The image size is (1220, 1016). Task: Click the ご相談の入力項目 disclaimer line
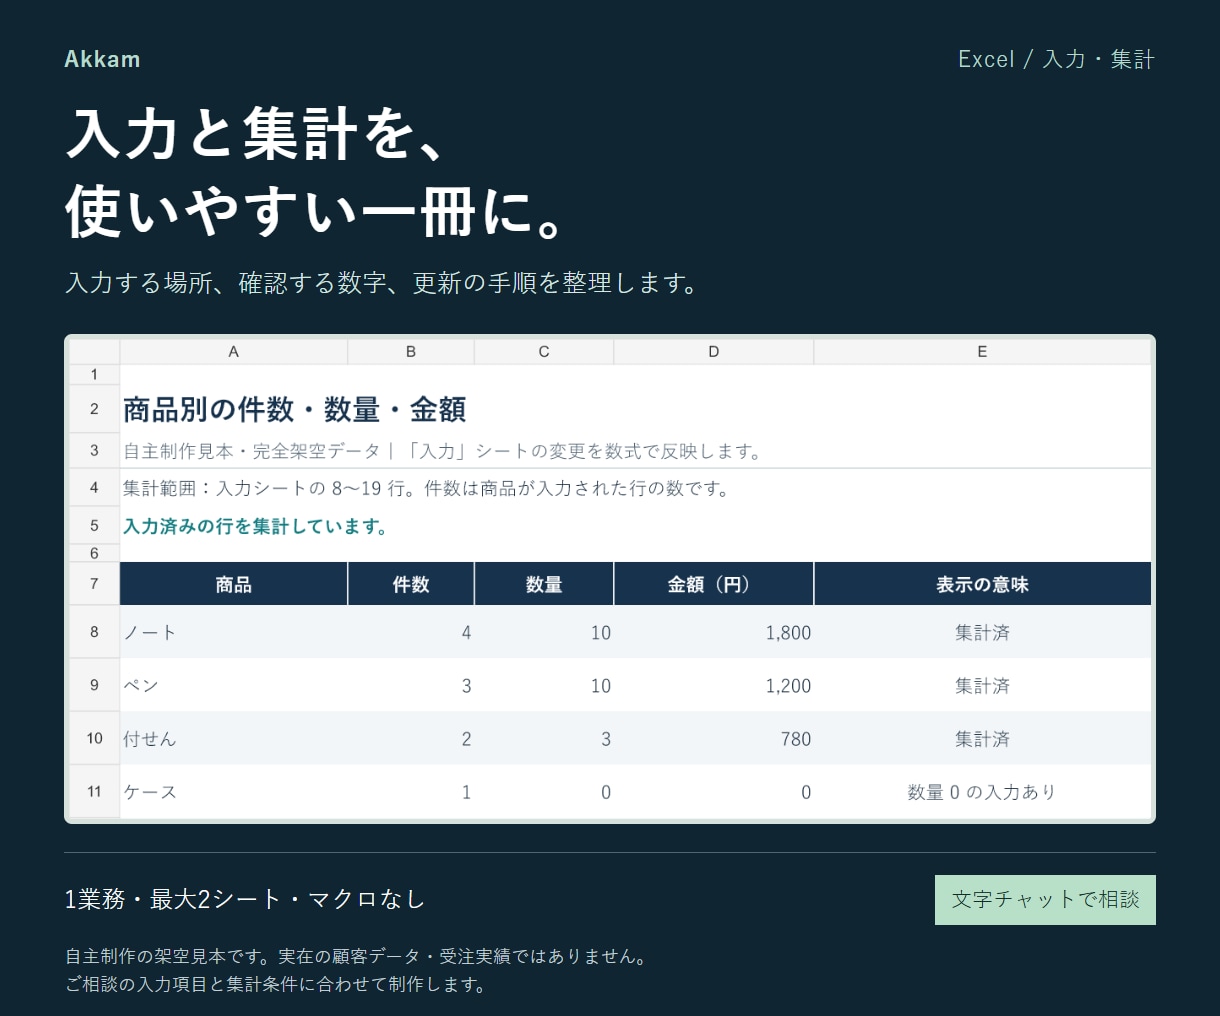(277, 984)
